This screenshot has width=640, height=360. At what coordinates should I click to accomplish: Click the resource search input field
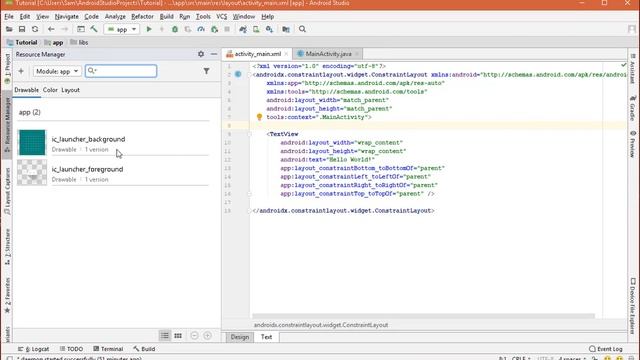[121, 71]
